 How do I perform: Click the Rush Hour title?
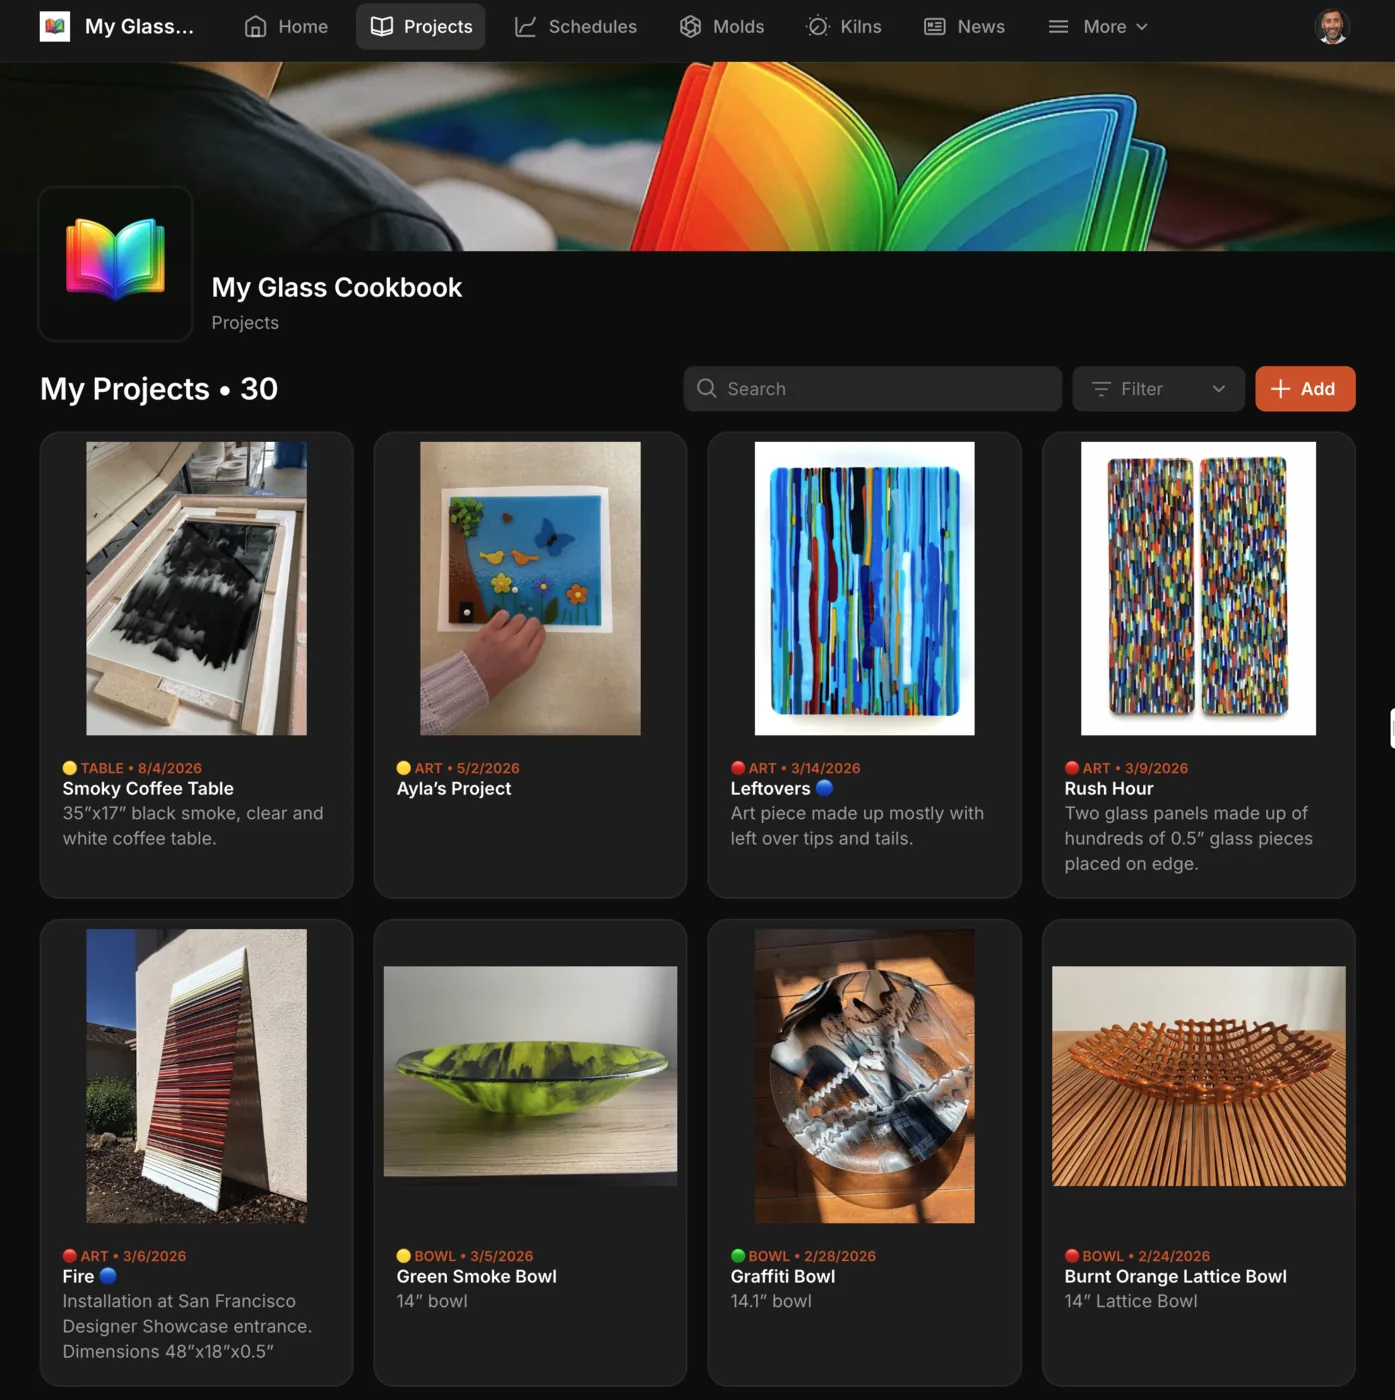click(1109, 788)
